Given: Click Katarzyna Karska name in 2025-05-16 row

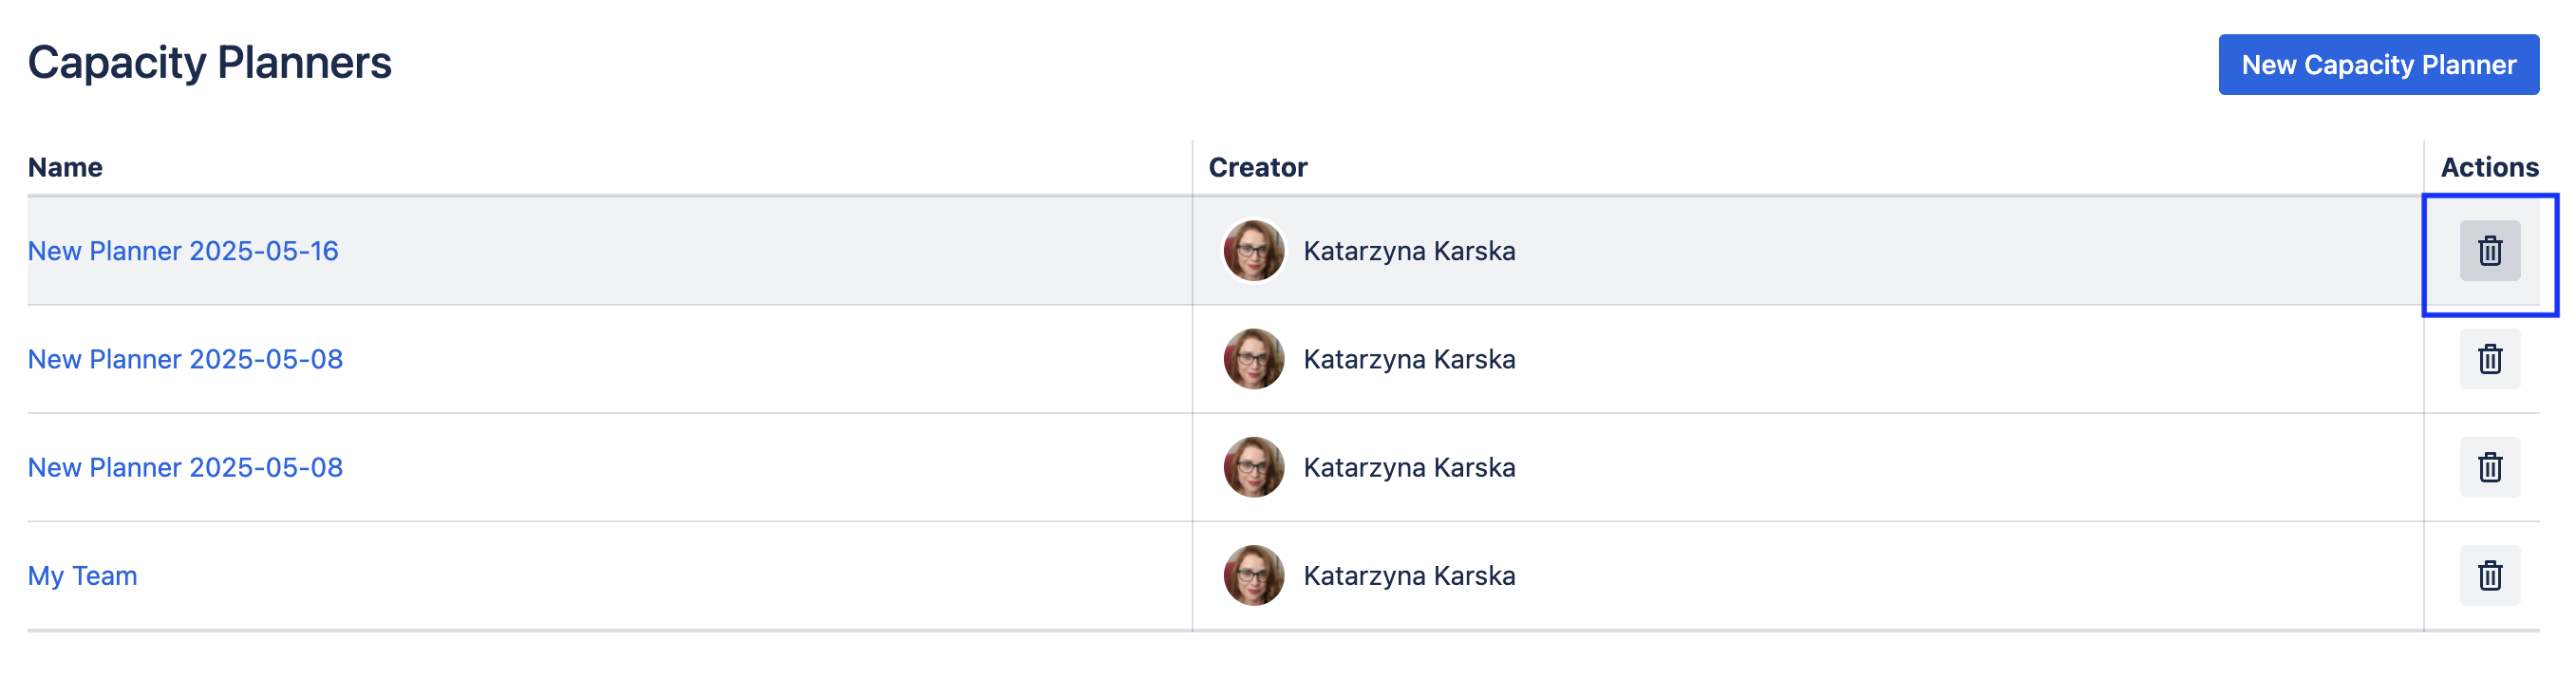Looking at the screenshot, I should point(1408,251).
